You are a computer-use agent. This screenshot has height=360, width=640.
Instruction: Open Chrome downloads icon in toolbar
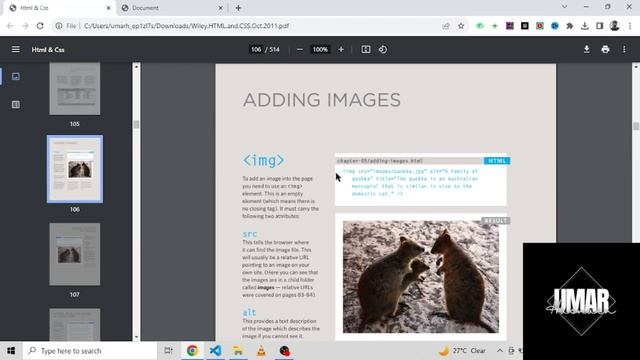coord(584,26)
